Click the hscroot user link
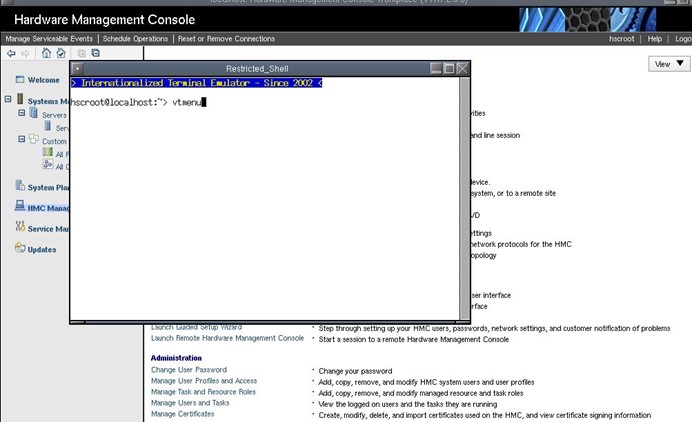The height and width of the screenshot is (422, 692). [x=621, y=39]
